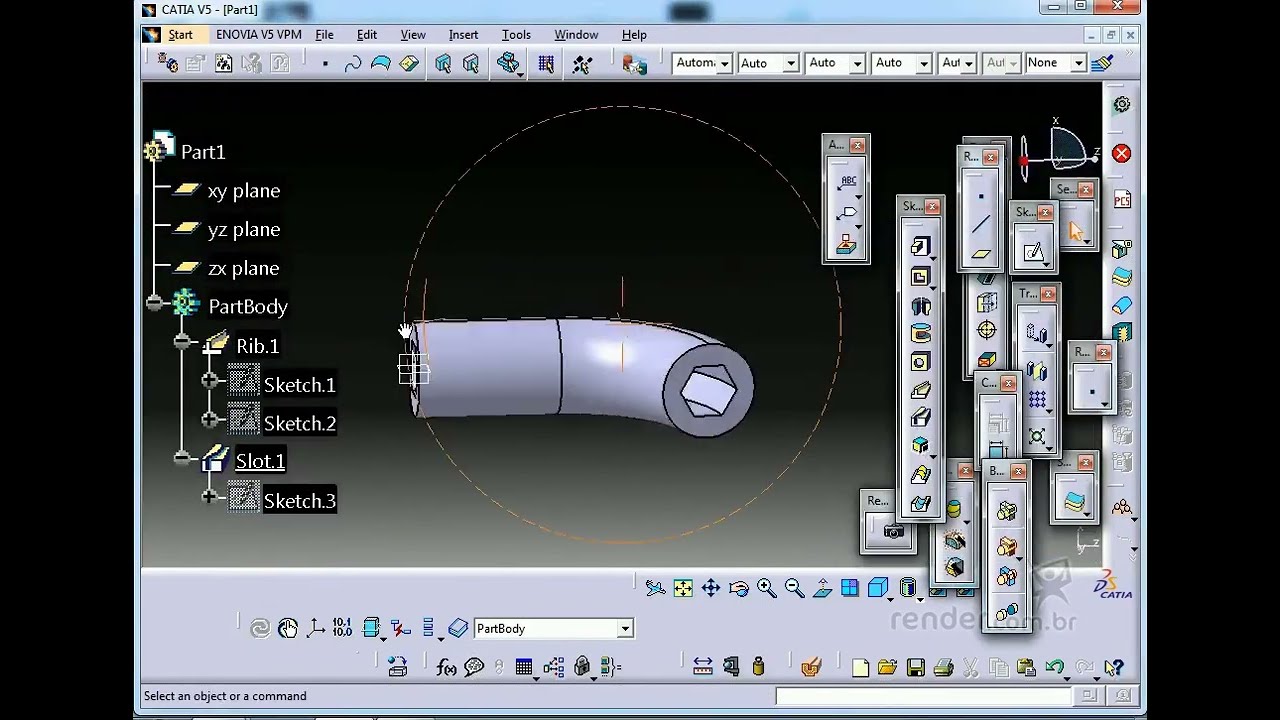Viewport: 1280px width, 720px height.
Task: Close the Annotations floating toolbar
Action: click(857, 145)
